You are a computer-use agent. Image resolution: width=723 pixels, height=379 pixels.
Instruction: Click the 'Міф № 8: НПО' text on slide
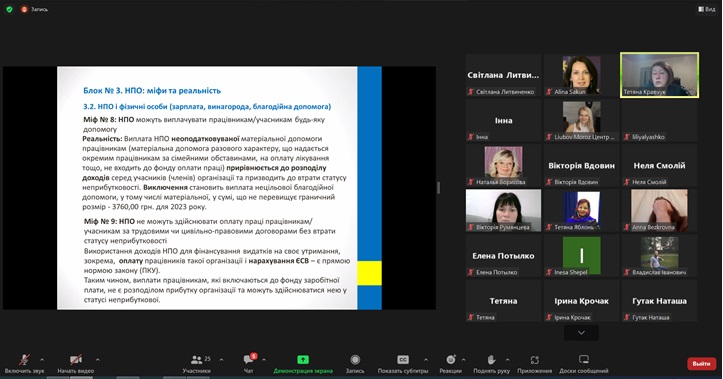[x=109, y=120]
